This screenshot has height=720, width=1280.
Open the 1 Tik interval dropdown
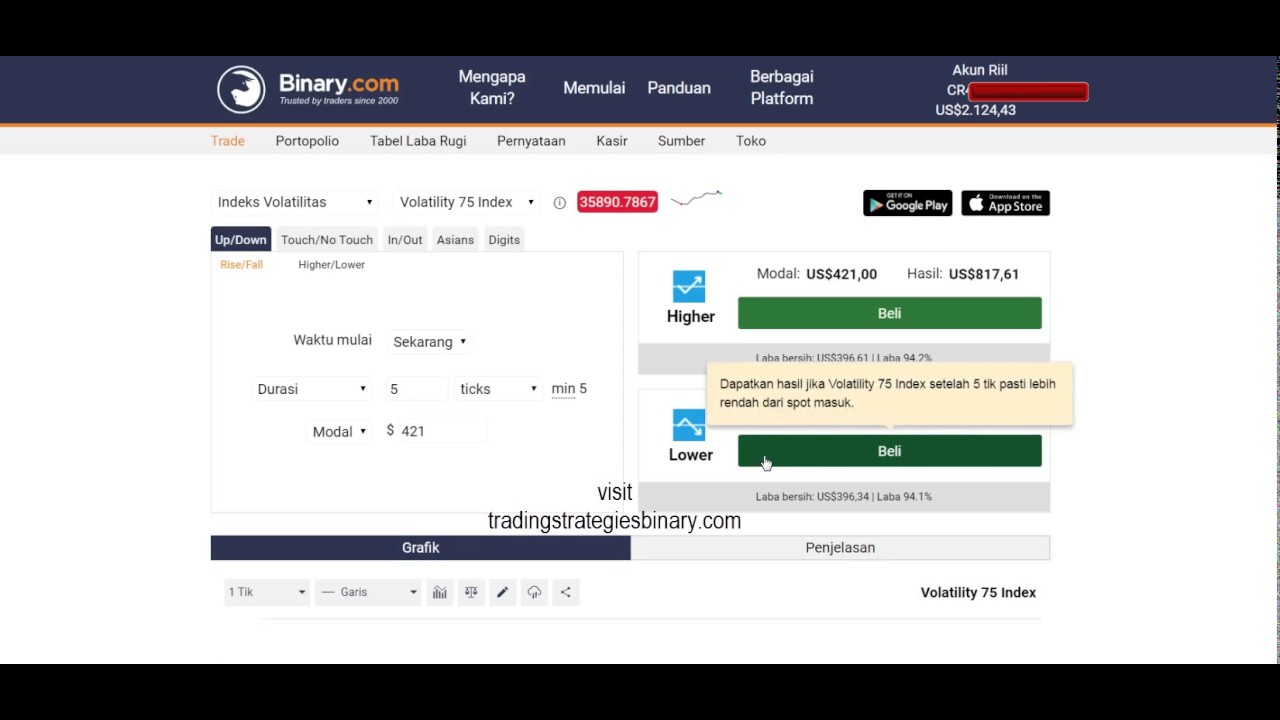(x=266, y=592)
